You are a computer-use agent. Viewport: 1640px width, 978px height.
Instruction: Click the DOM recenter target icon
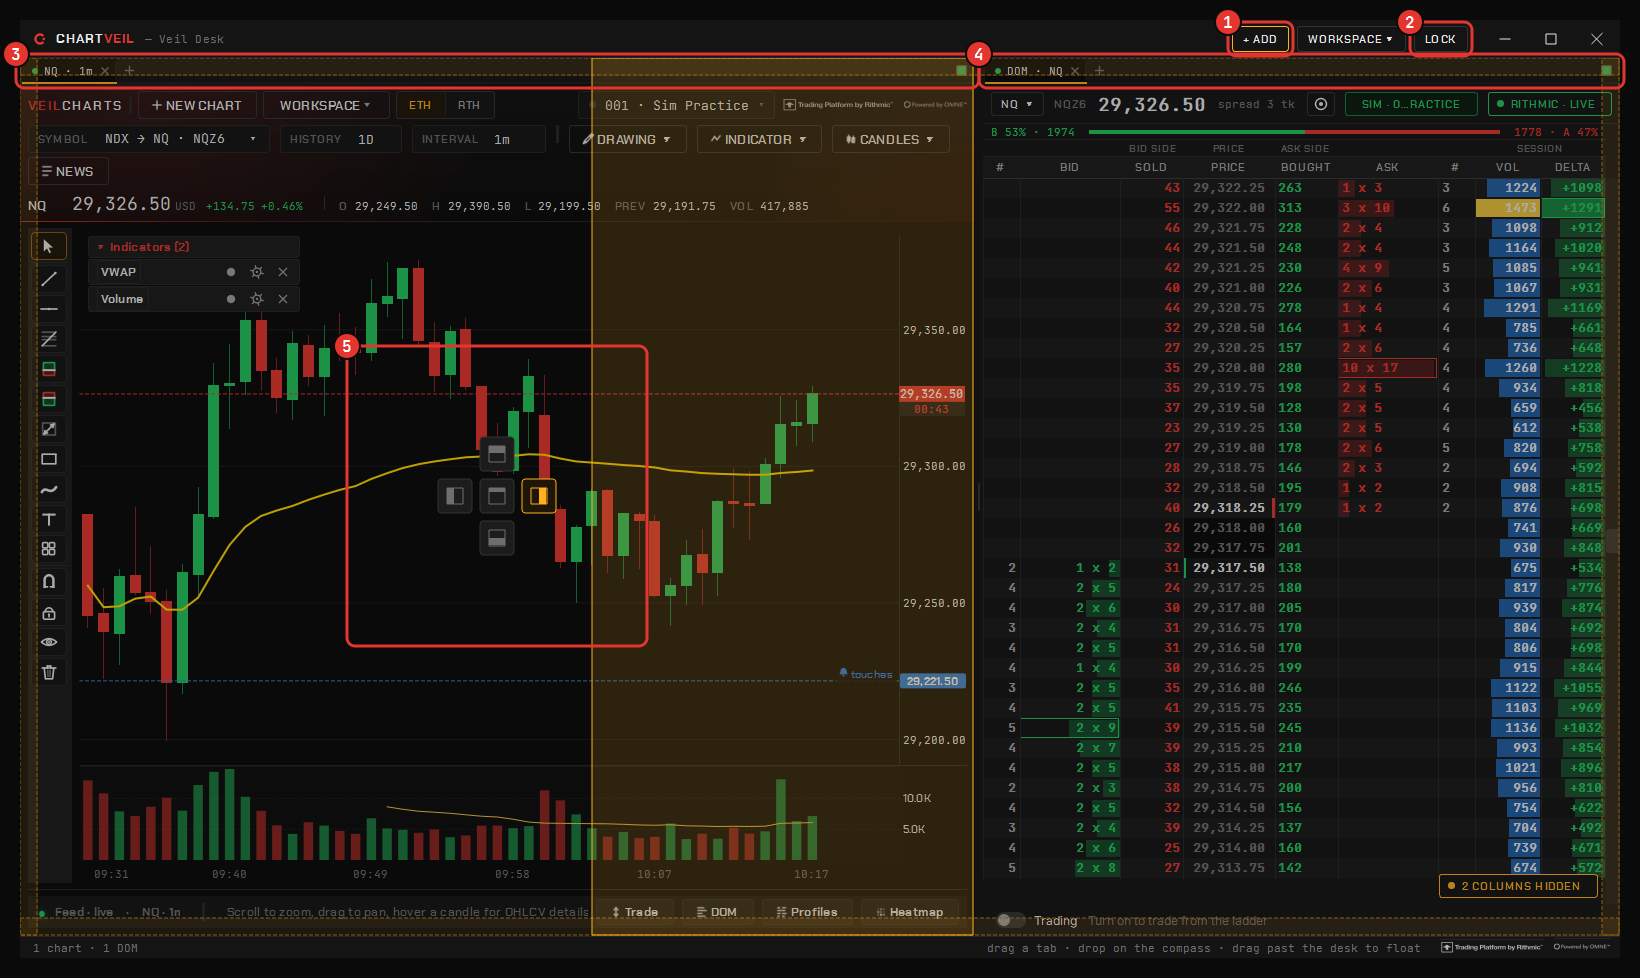[x=1321, y=104]
